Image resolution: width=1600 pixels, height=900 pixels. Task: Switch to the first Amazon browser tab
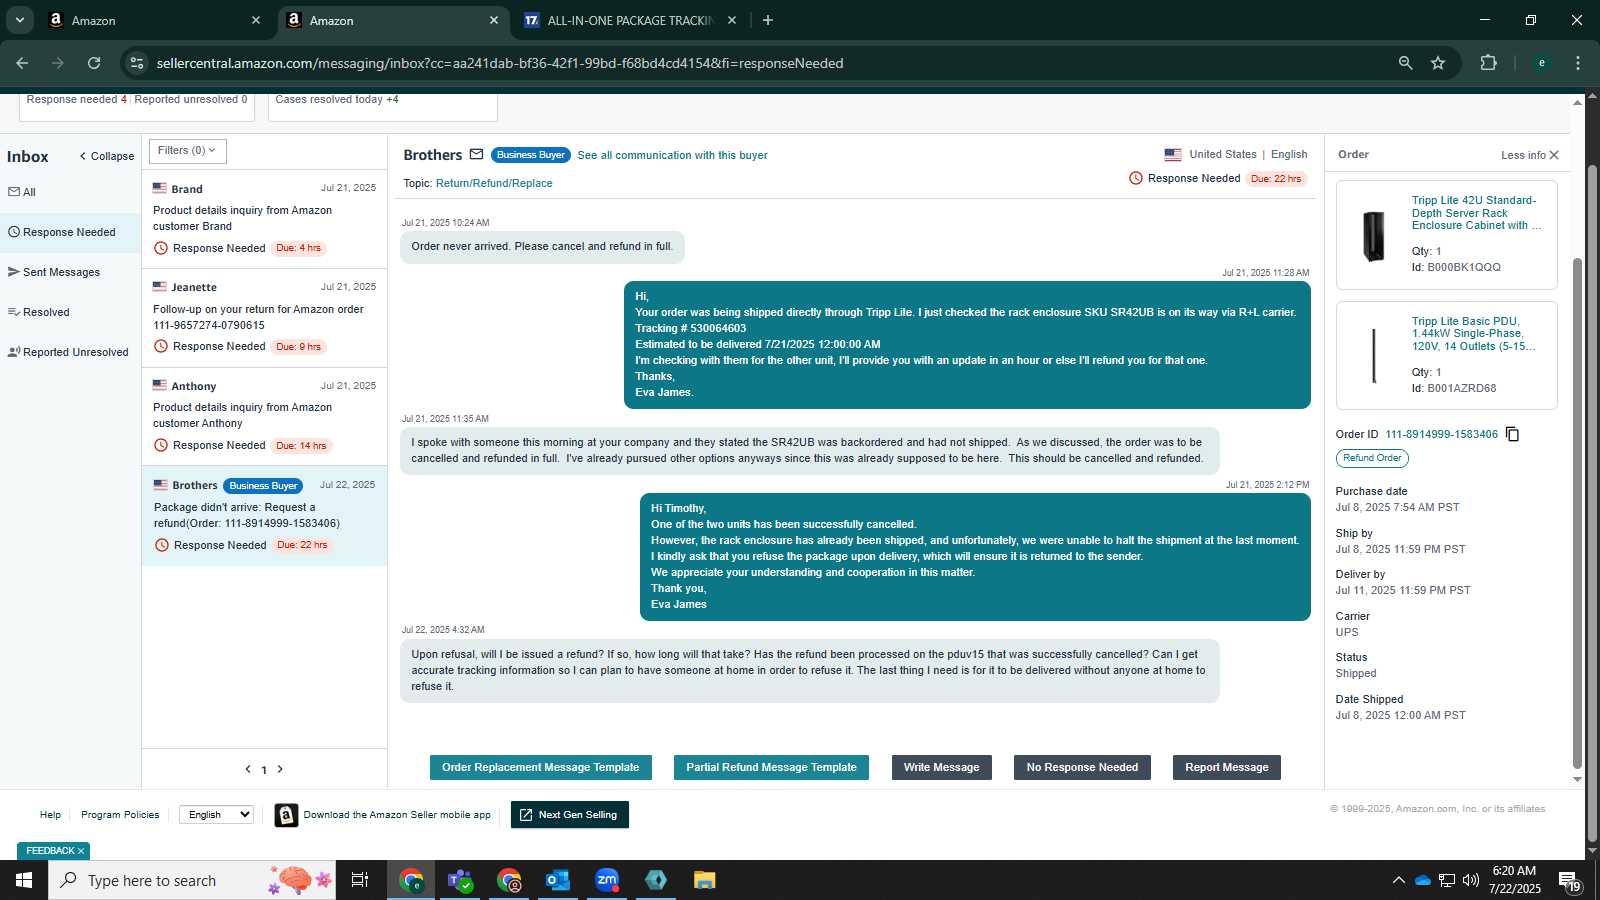pyautogui.click(x=155, y=20)
